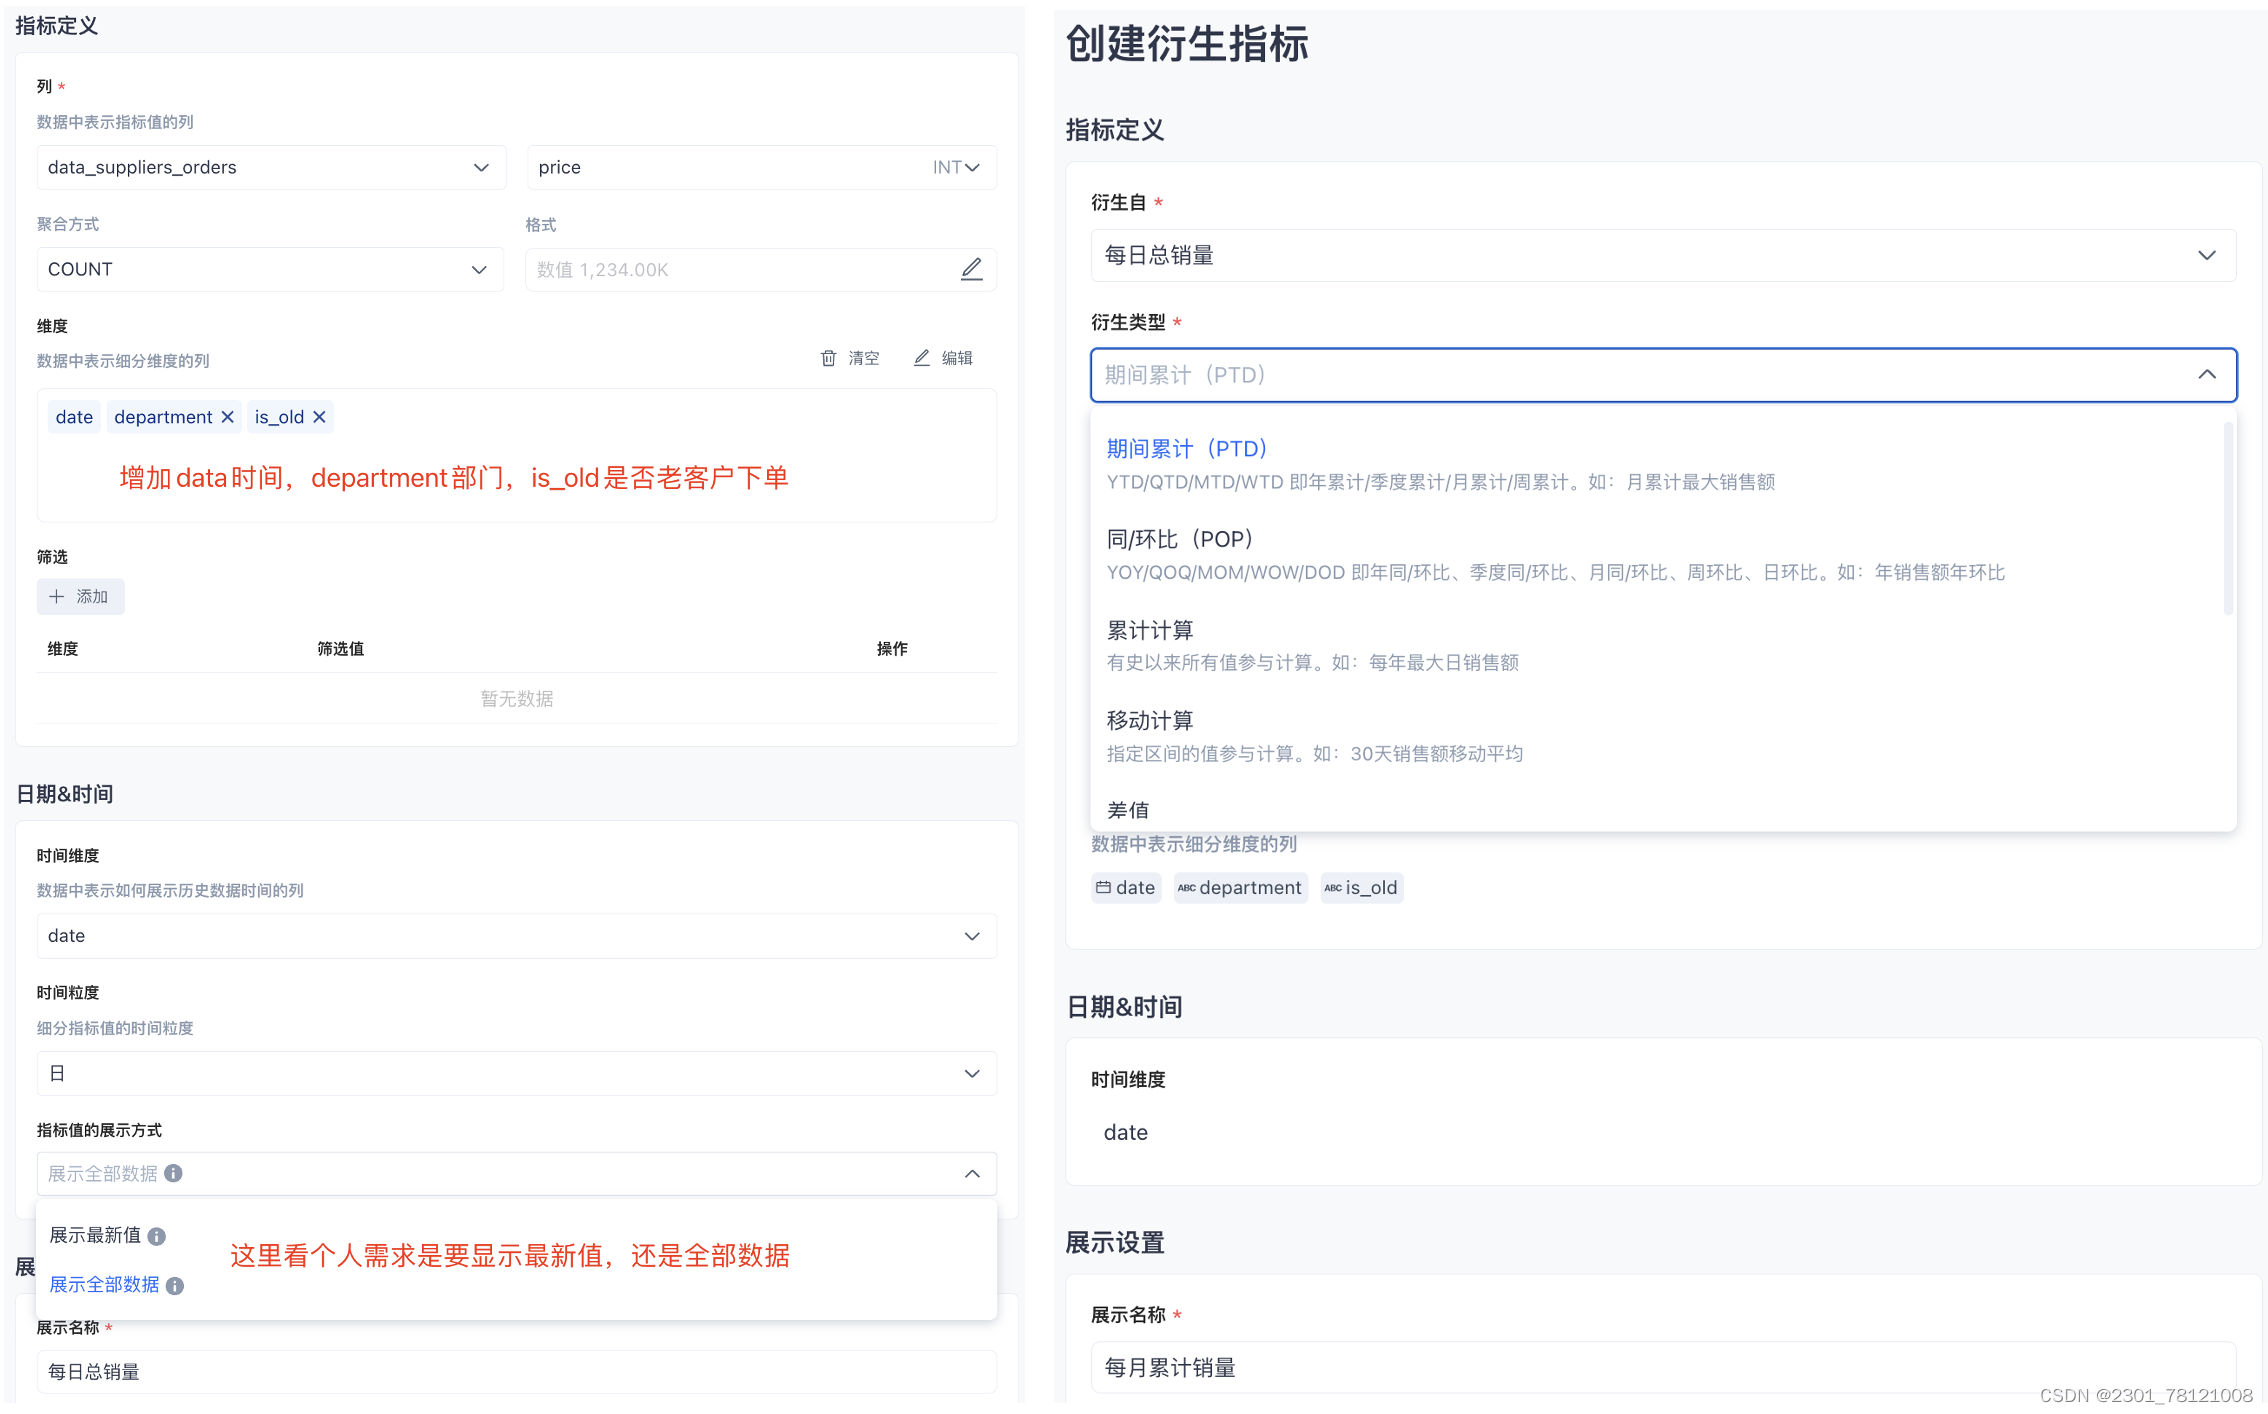Click the format edit pencil icon
Image resolution: width=2268 pixels, height=1414 pixels.
point(971,269)
